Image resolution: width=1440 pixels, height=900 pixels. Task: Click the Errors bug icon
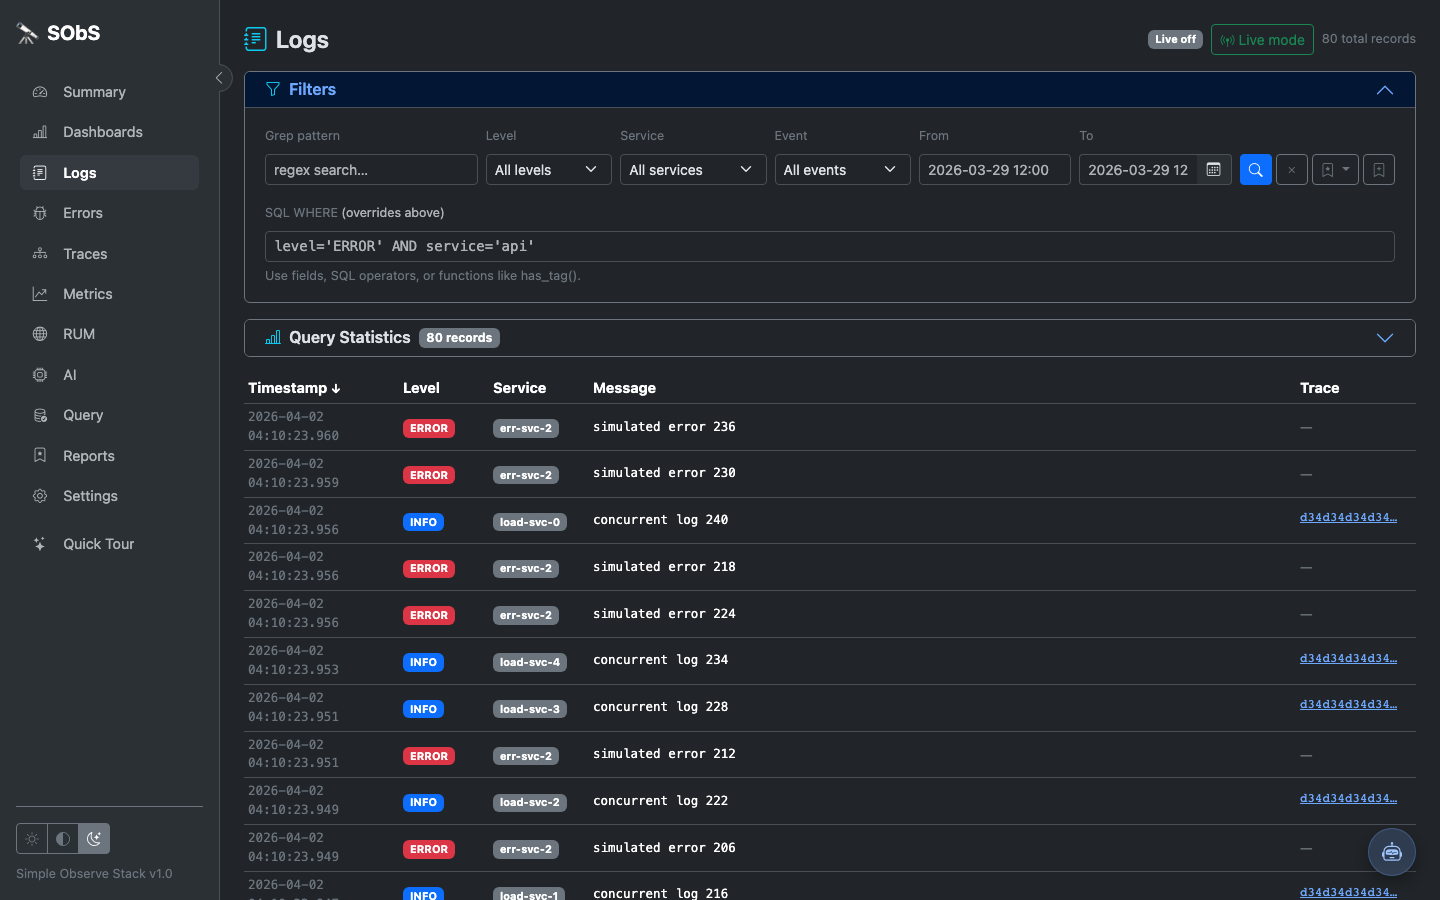(40, 213)
